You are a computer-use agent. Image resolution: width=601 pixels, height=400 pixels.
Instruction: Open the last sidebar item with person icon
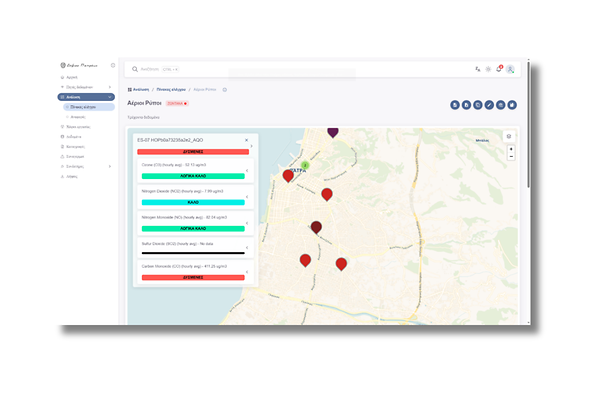tap(69, 176)
